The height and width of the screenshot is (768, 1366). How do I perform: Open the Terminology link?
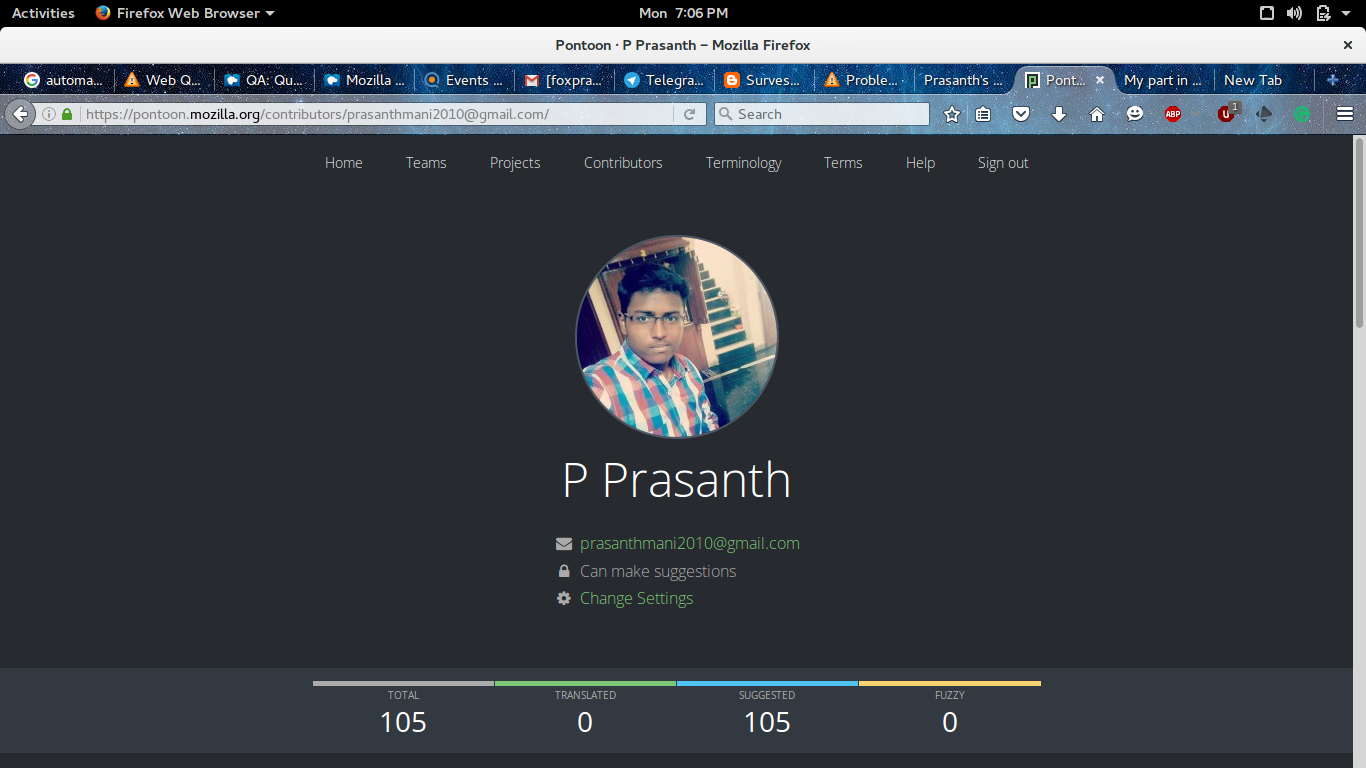point(743,163)
